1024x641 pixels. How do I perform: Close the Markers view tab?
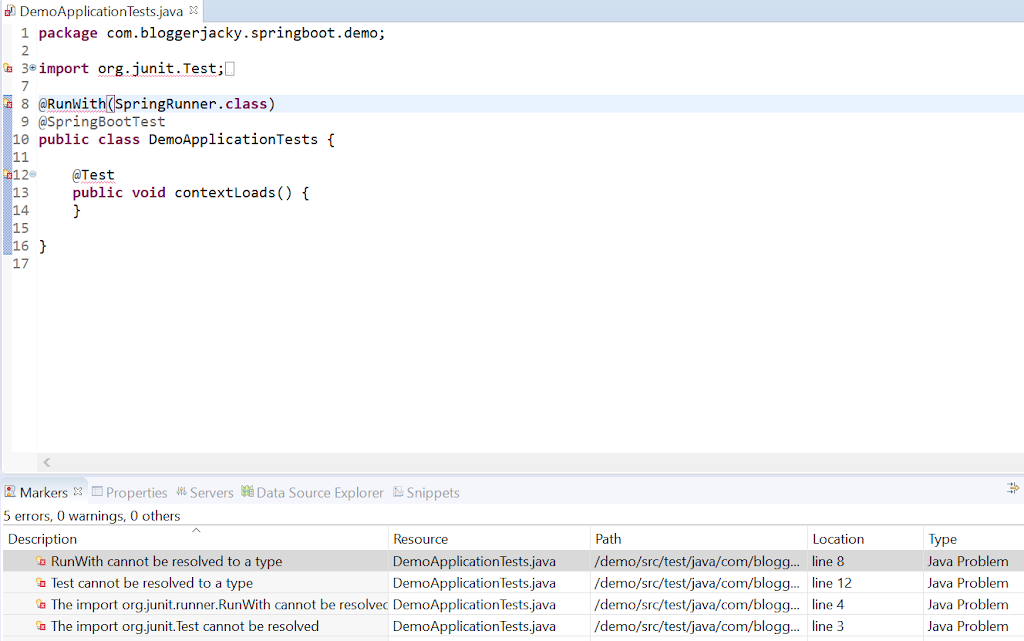[78, 492]
